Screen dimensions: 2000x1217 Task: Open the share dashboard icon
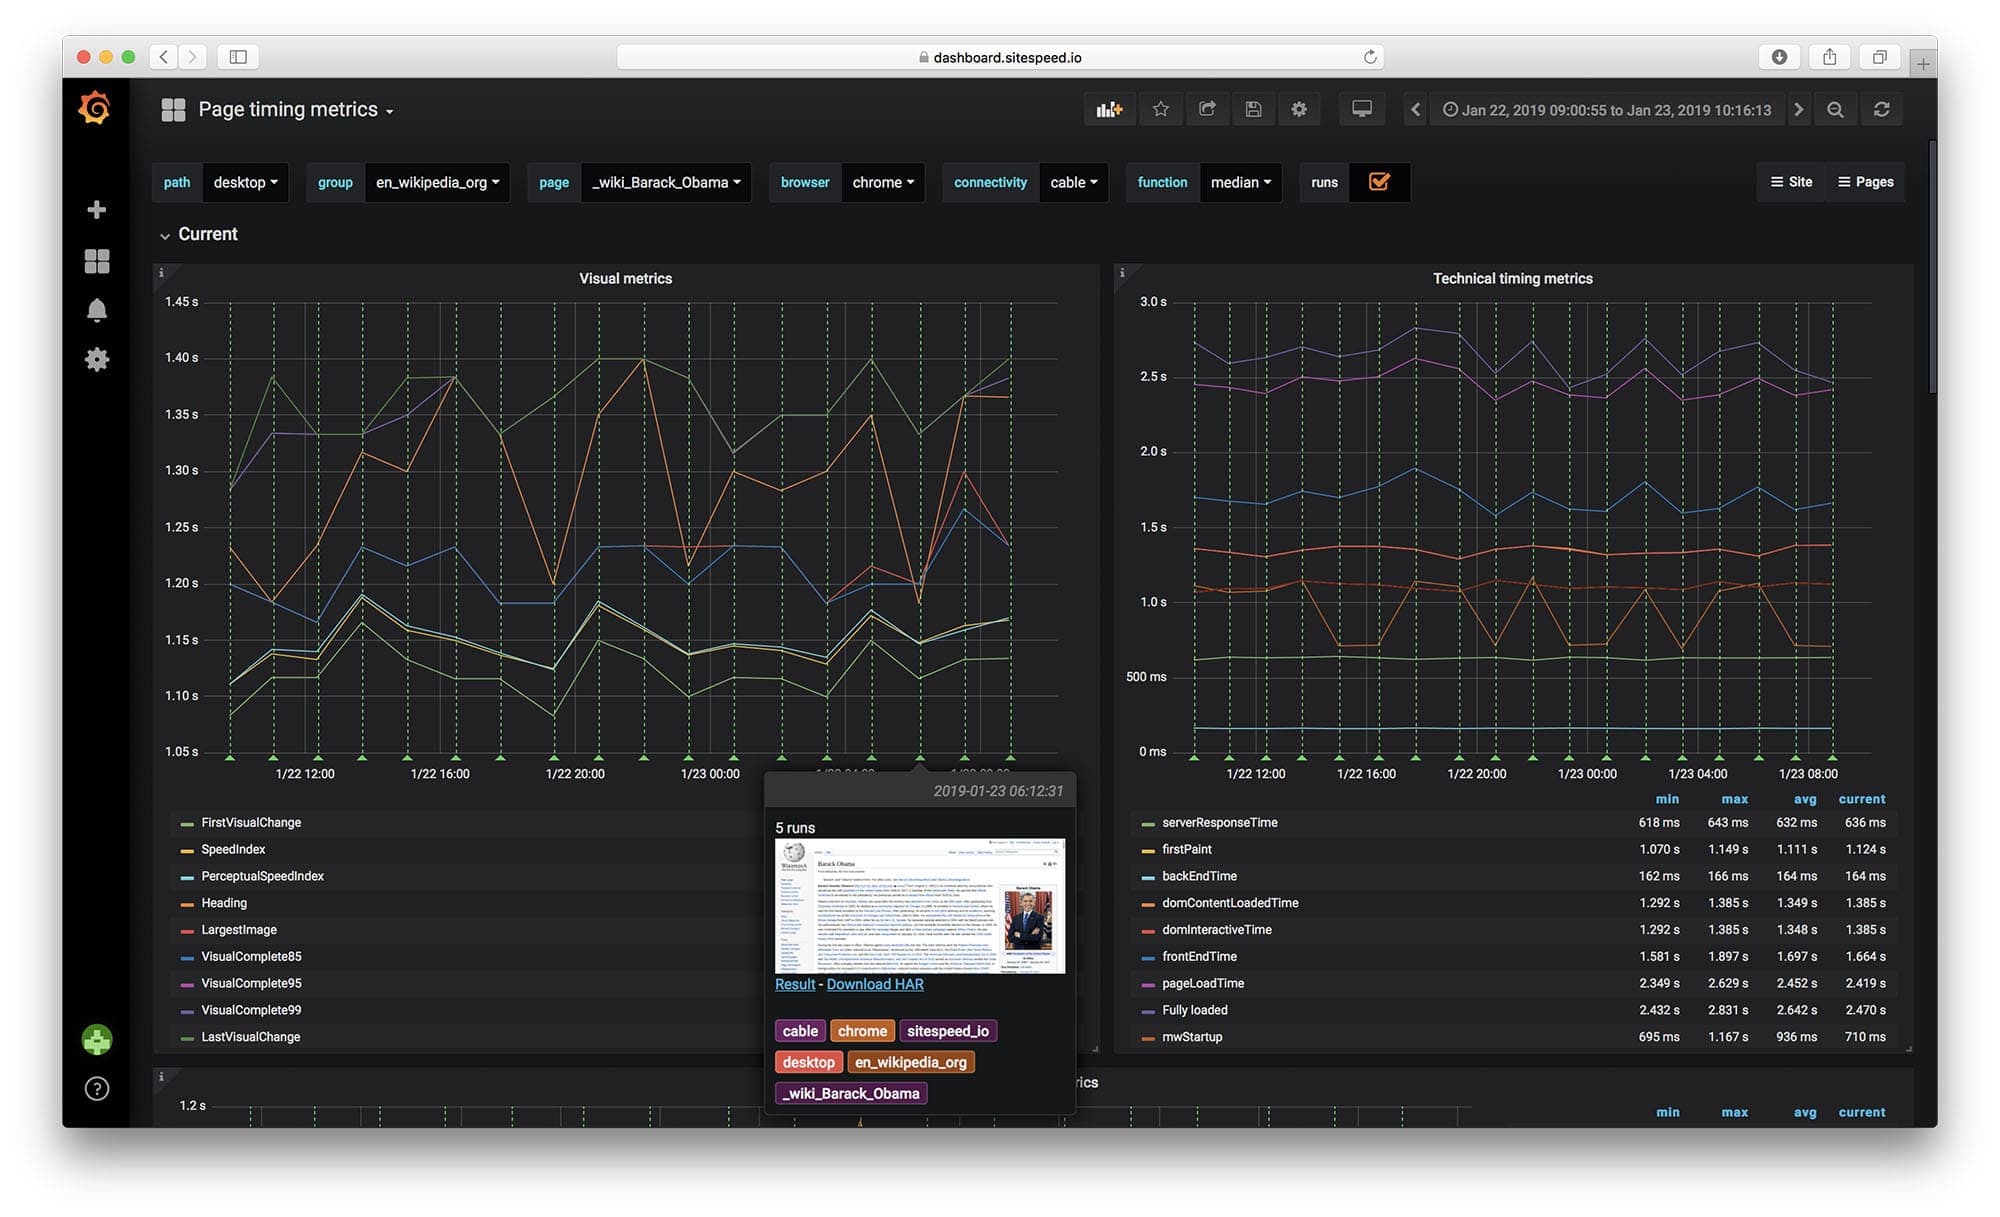[x=1207, y=110]
